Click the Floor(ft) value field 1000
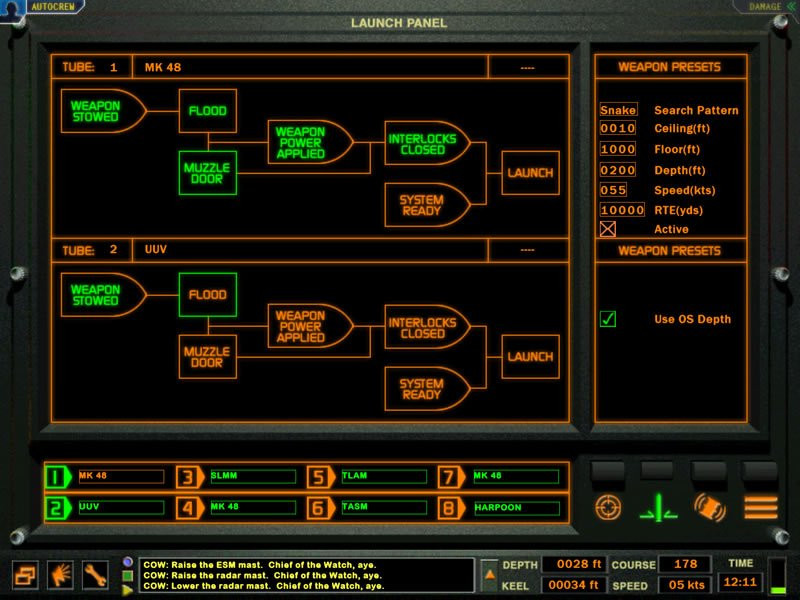The height and width of the screenshot is (600, 800). 618,149
